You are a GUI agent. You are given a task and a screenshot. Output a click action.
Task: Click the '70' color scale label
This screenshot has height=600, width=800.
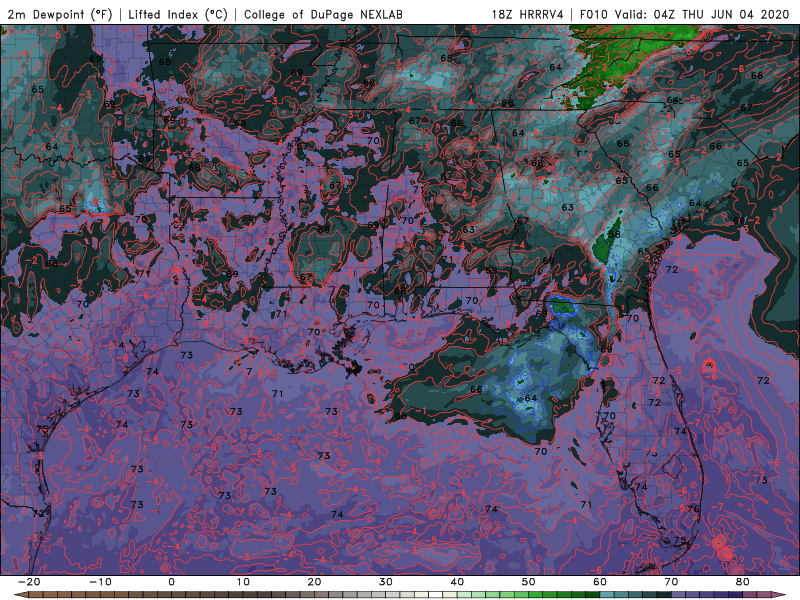coord(671,582)
